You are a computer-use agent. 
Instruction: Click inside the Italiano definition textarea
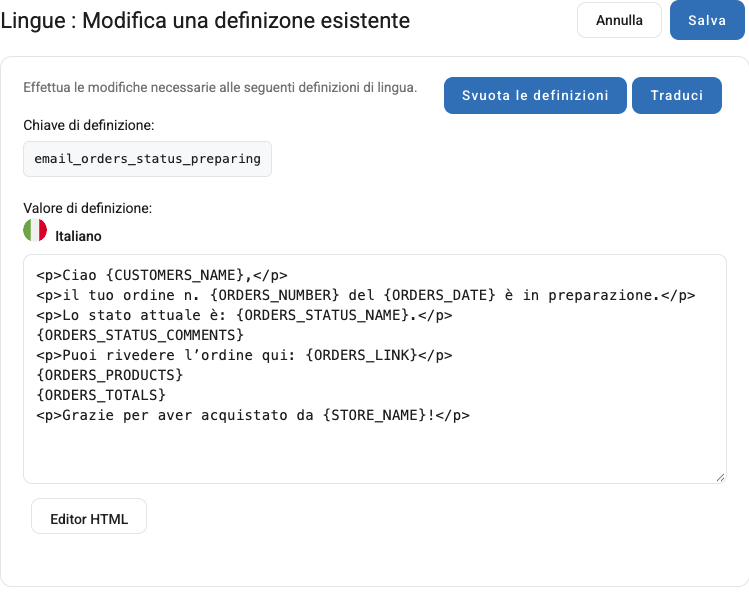point(375,369)
